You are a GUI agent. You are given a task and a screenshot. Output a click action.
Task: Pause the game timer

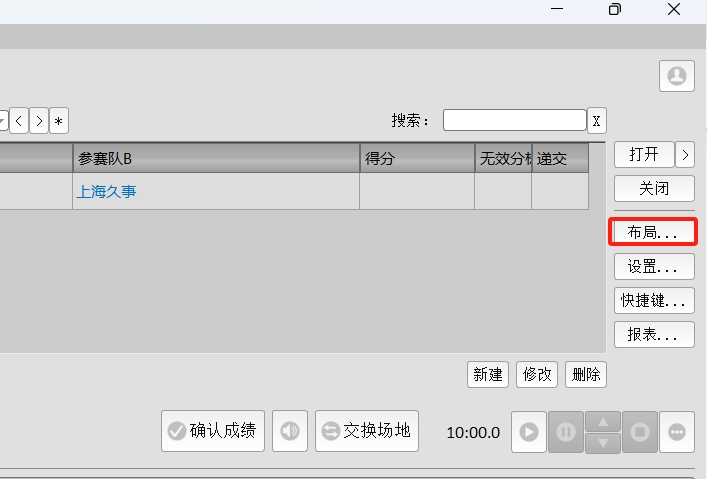coord(565,432)
